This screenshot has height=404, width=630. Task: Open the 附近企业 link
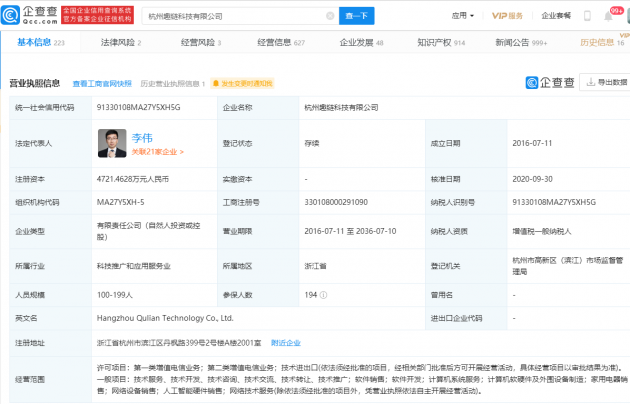point(285,343)
